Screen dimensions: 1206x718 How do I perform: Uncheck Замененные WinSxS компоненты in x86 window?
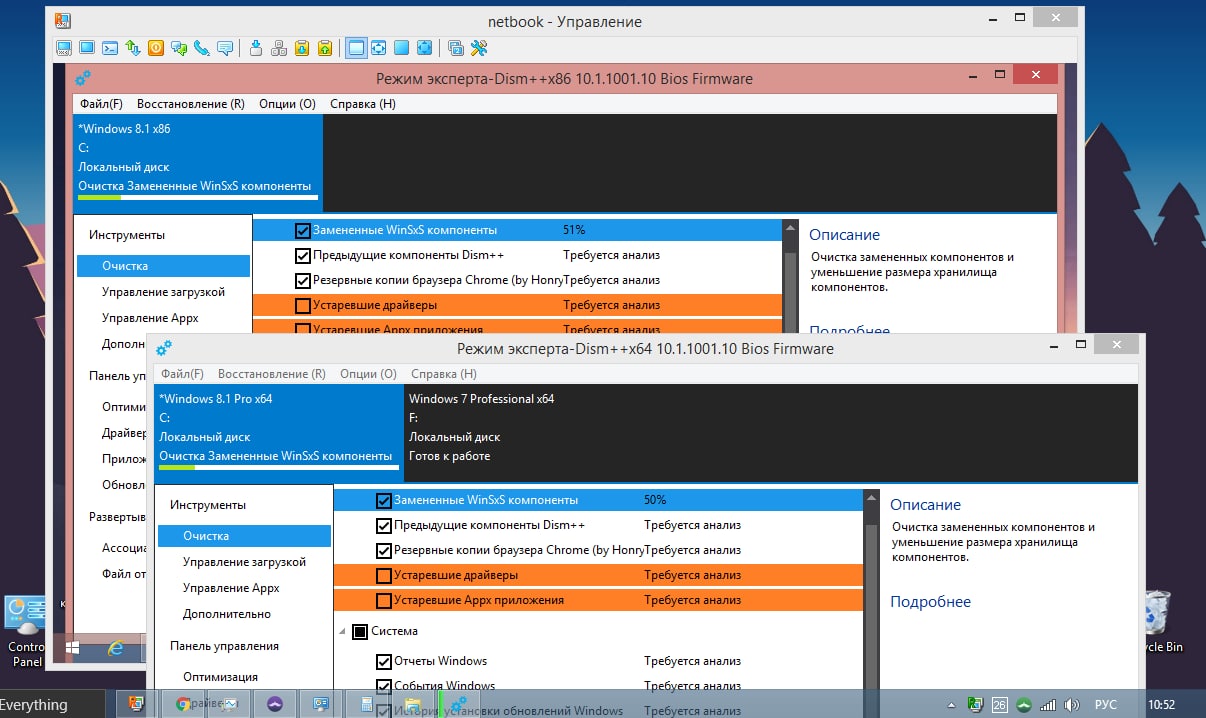[x=303, y=230]
